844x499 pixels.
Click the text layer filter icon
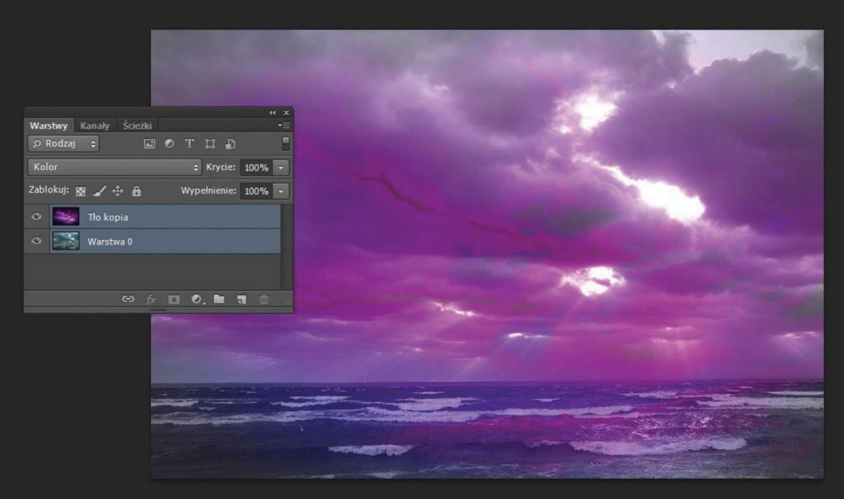click(189, 144)
